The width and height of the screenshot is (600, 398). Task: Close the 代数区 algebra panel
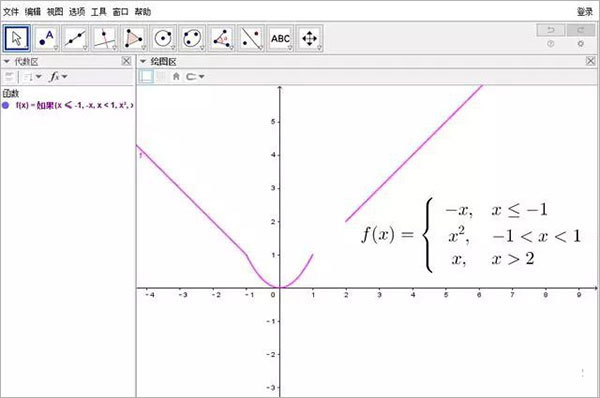coord(126,61)
